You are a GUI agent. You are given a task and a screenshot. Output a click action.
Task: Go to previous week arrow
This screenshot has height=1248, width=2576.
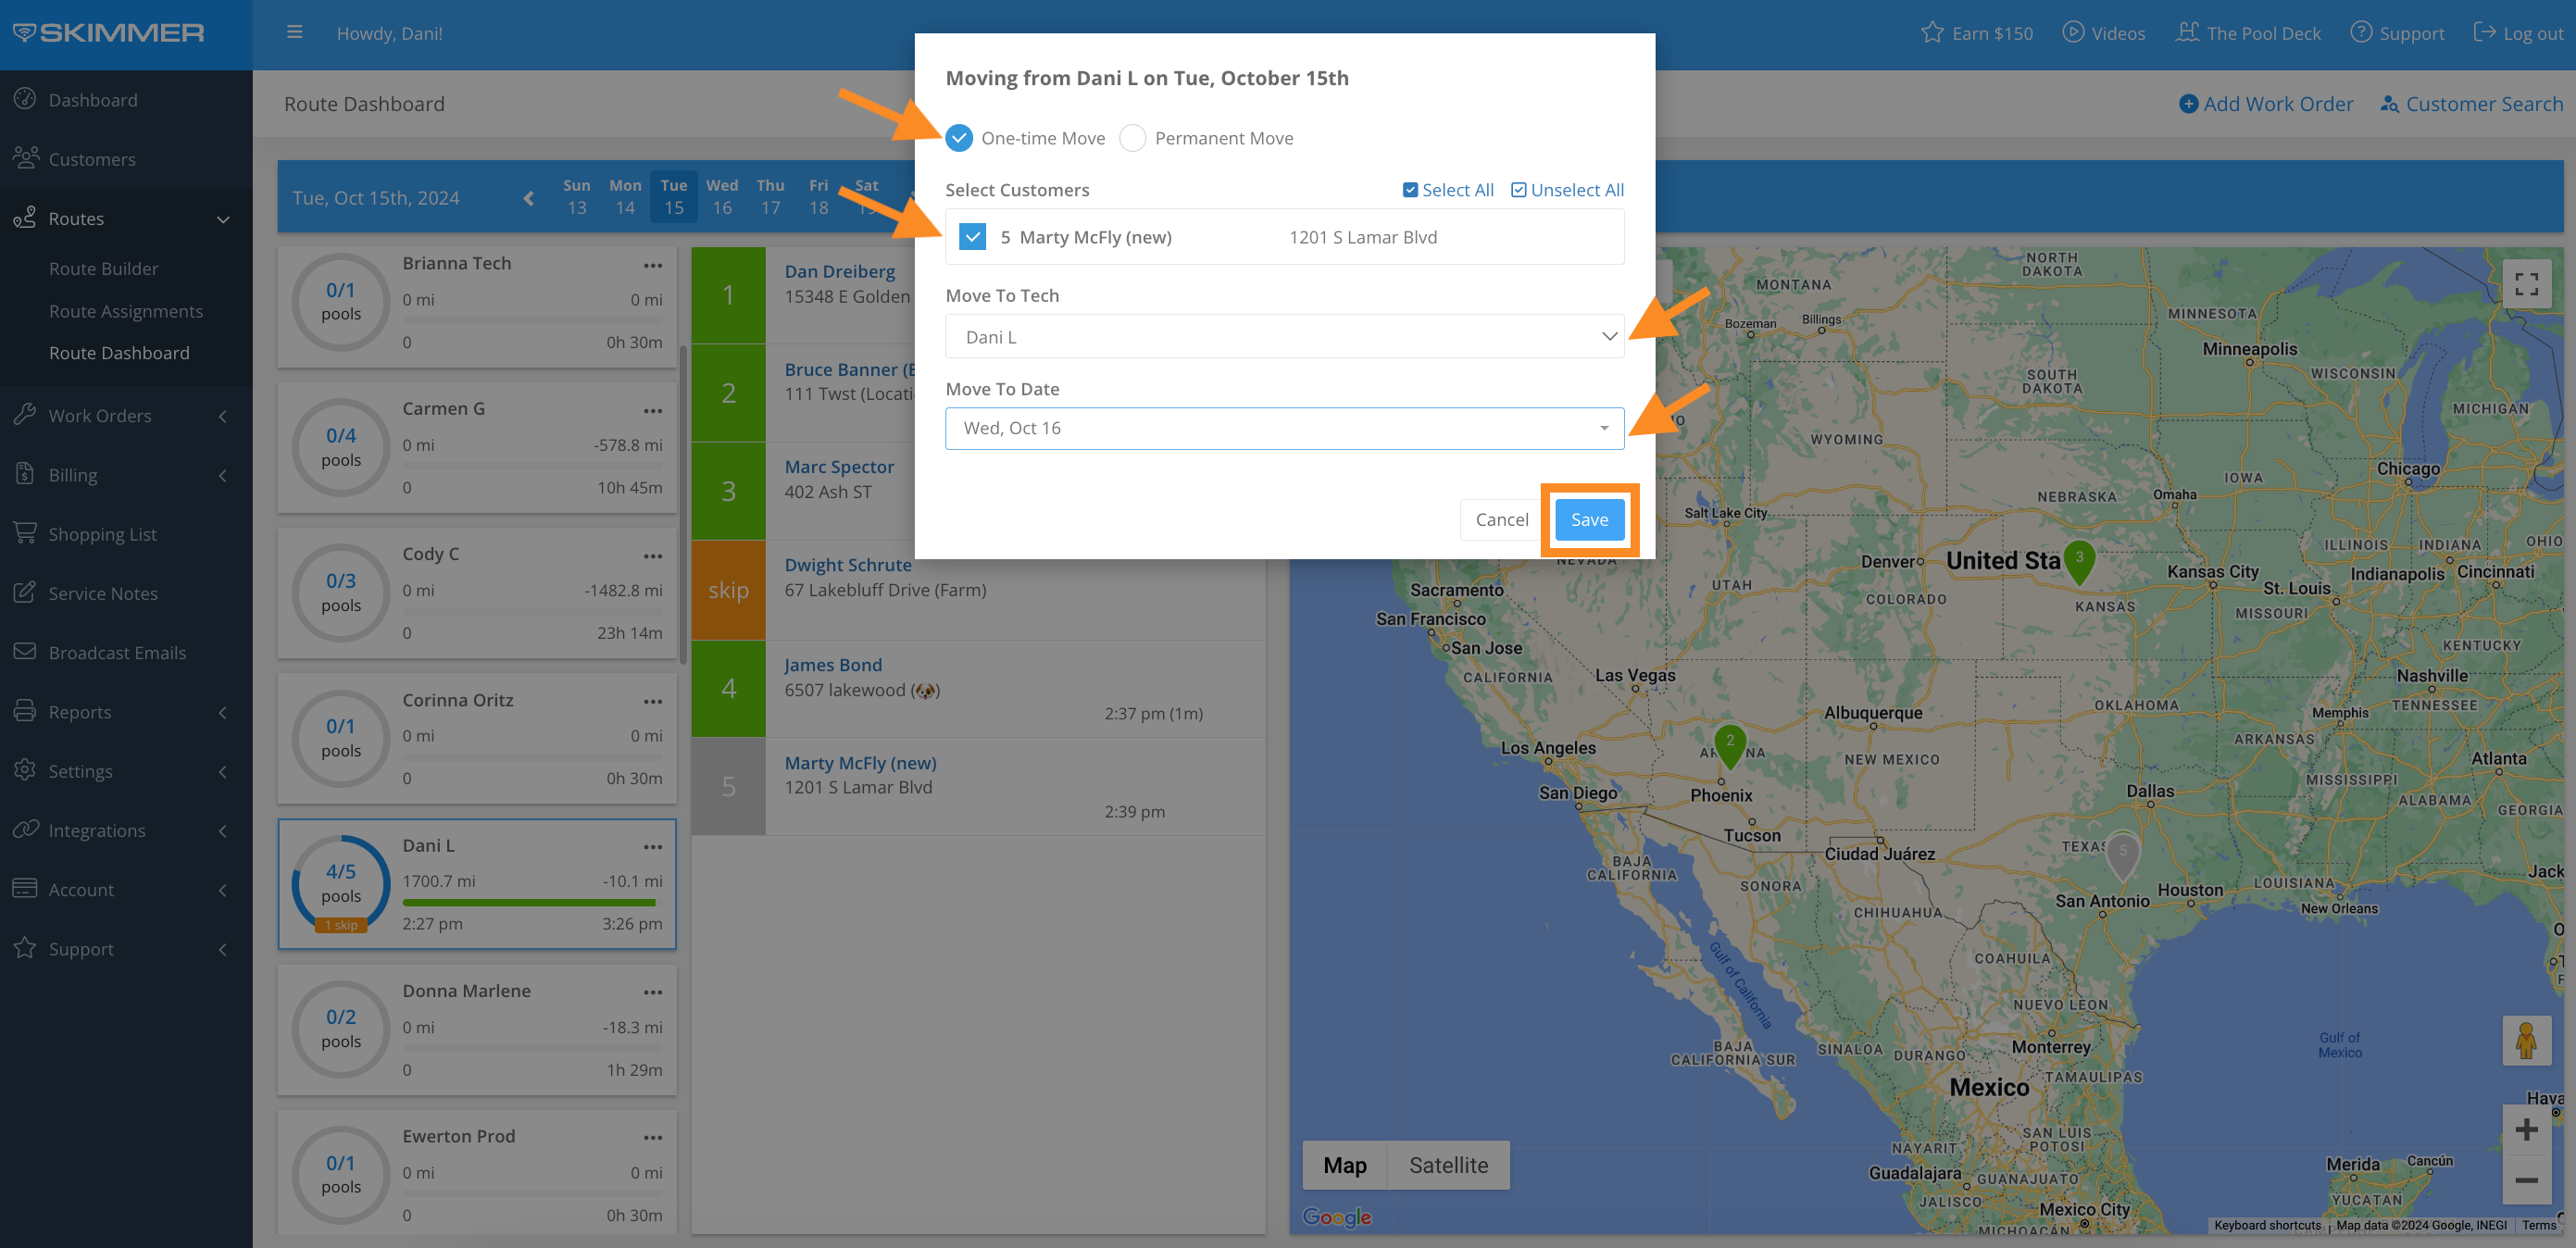coord(528,198)
